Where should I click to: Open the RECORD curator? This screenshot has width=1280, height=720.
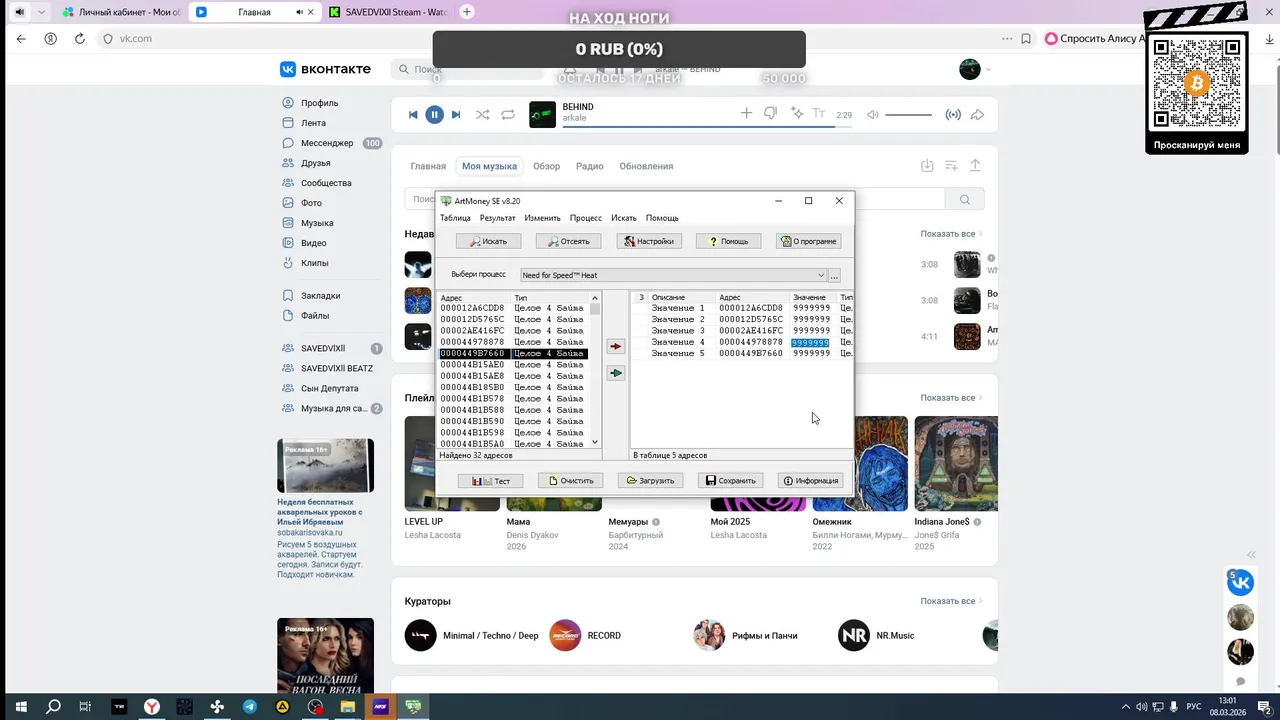click(x=585, y=636)
